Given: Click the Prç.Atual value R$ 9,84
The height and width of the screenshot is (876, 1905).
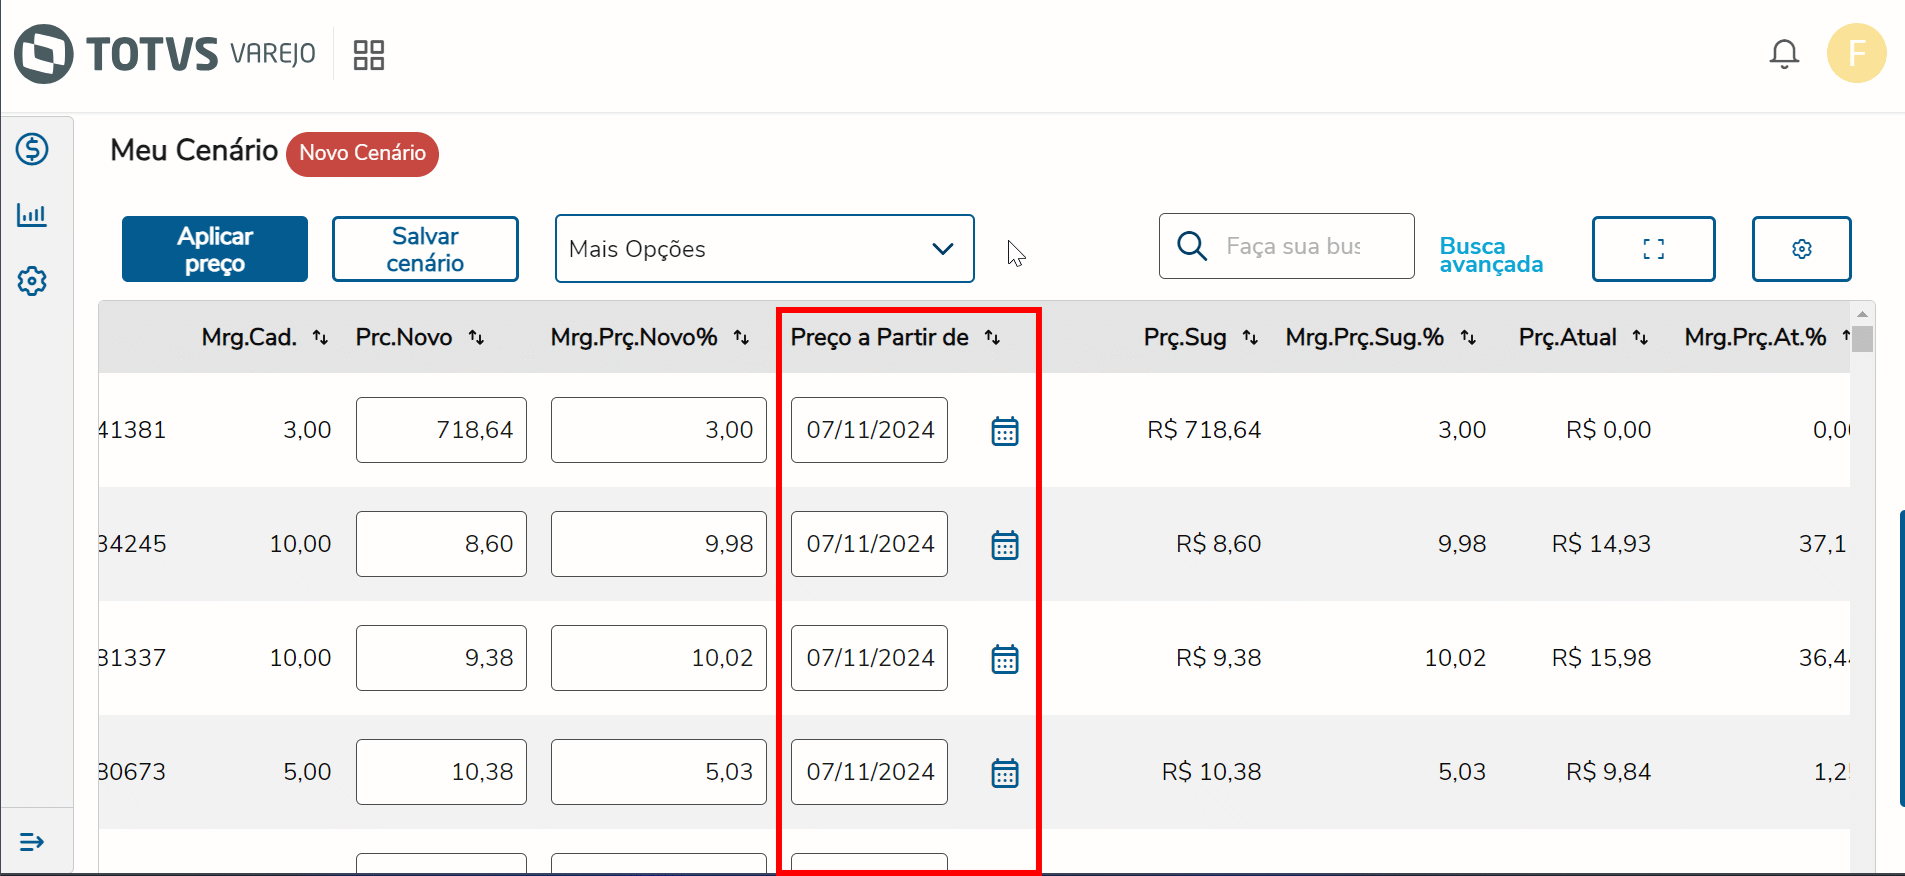Looking at the screenshot, I should [x=1608, y=772].
